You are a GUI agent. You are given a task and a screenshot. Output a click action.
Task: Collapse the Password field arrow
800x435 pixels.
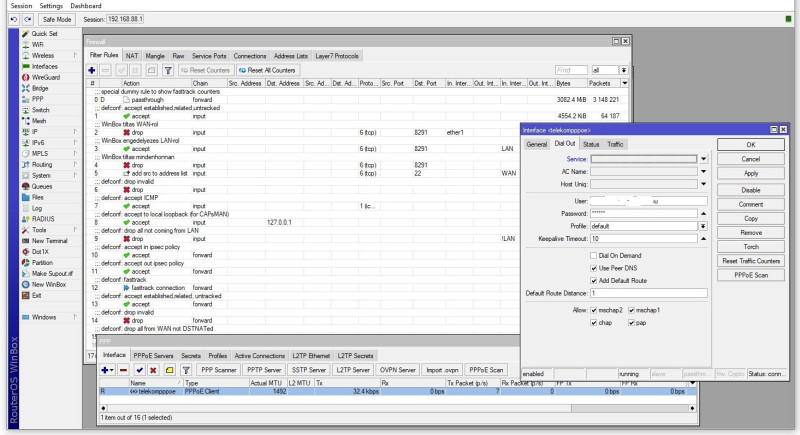point(704,214)
